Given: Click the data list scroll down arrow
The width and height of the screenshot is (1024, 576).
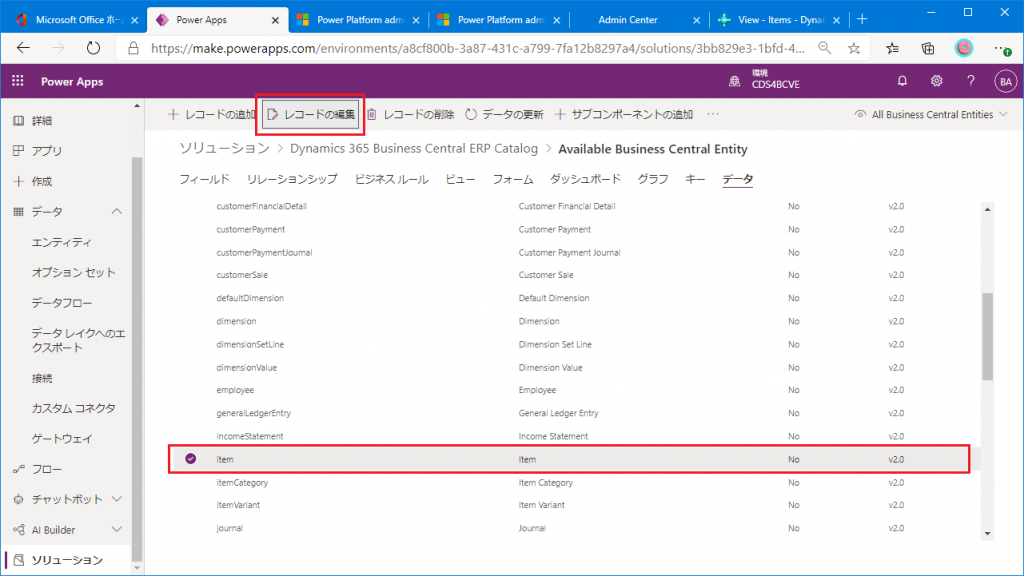Looking at the screenshot, I should pos(987,534).
